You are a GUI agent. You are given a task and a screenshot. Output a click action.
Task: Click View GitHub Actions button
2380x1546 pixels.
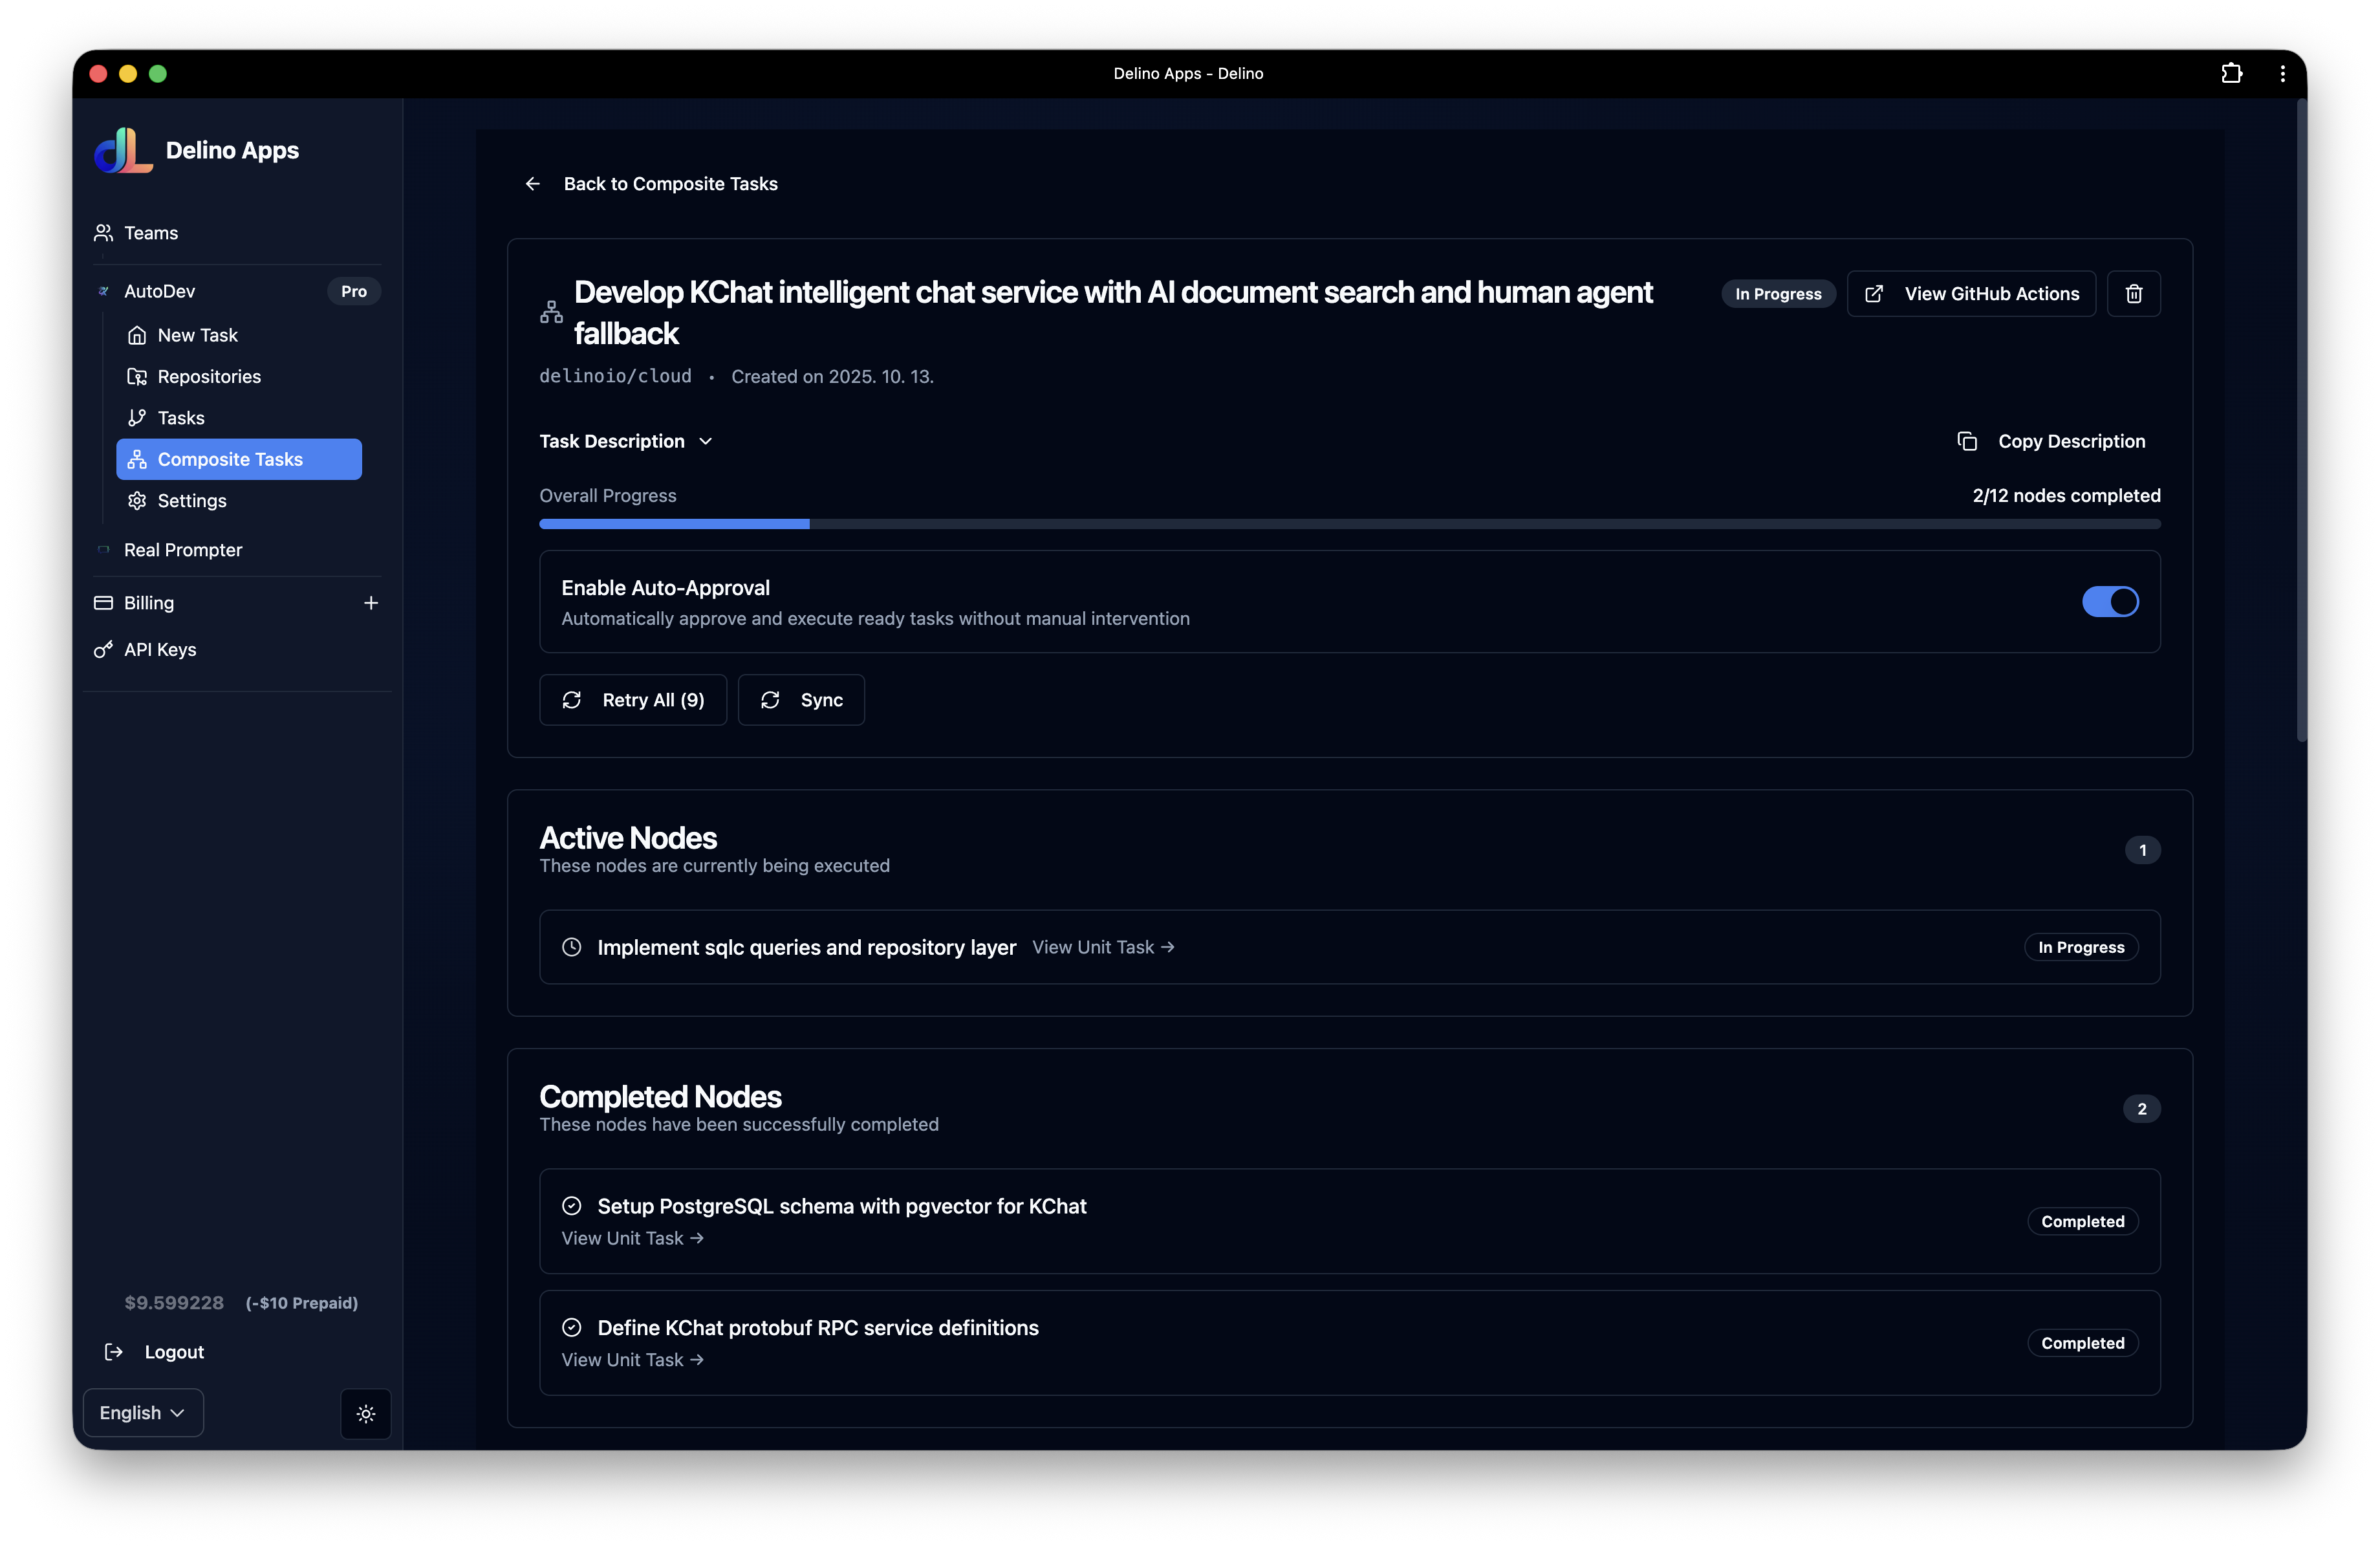pyautogui.click(x=1971, y=294)
